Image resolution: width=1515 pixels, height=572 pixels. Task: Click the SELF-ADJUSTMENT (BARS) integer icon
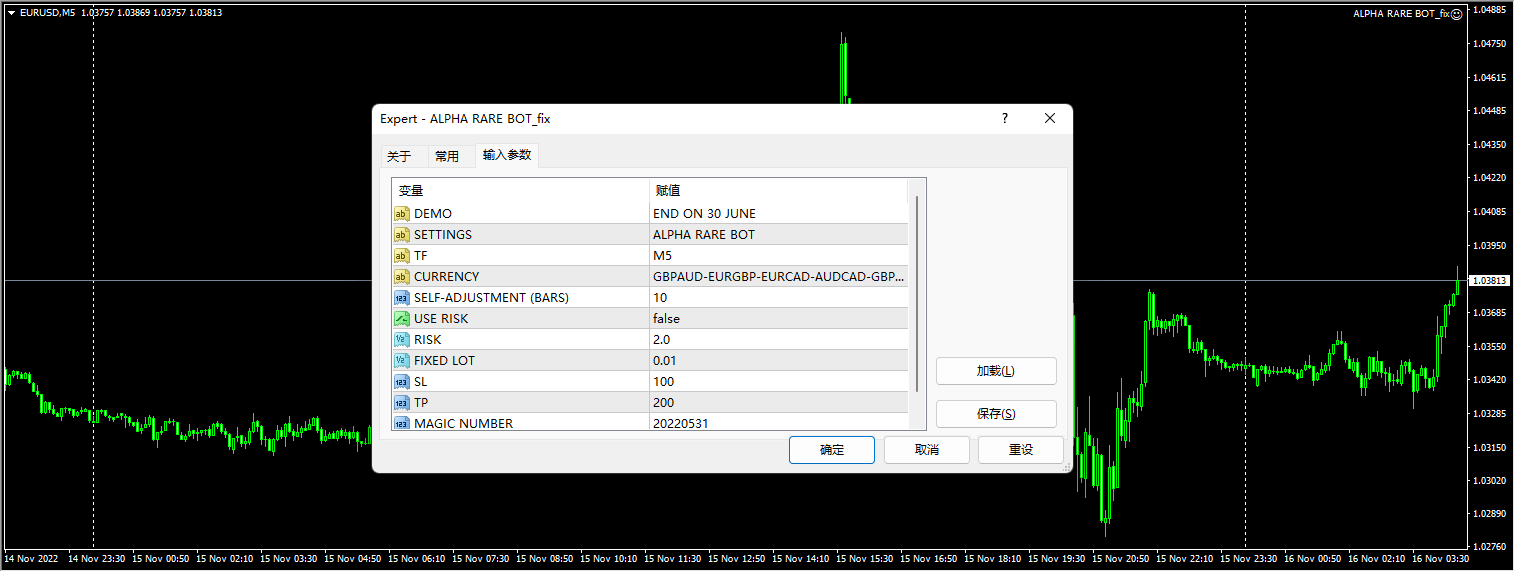pos(401,298)
